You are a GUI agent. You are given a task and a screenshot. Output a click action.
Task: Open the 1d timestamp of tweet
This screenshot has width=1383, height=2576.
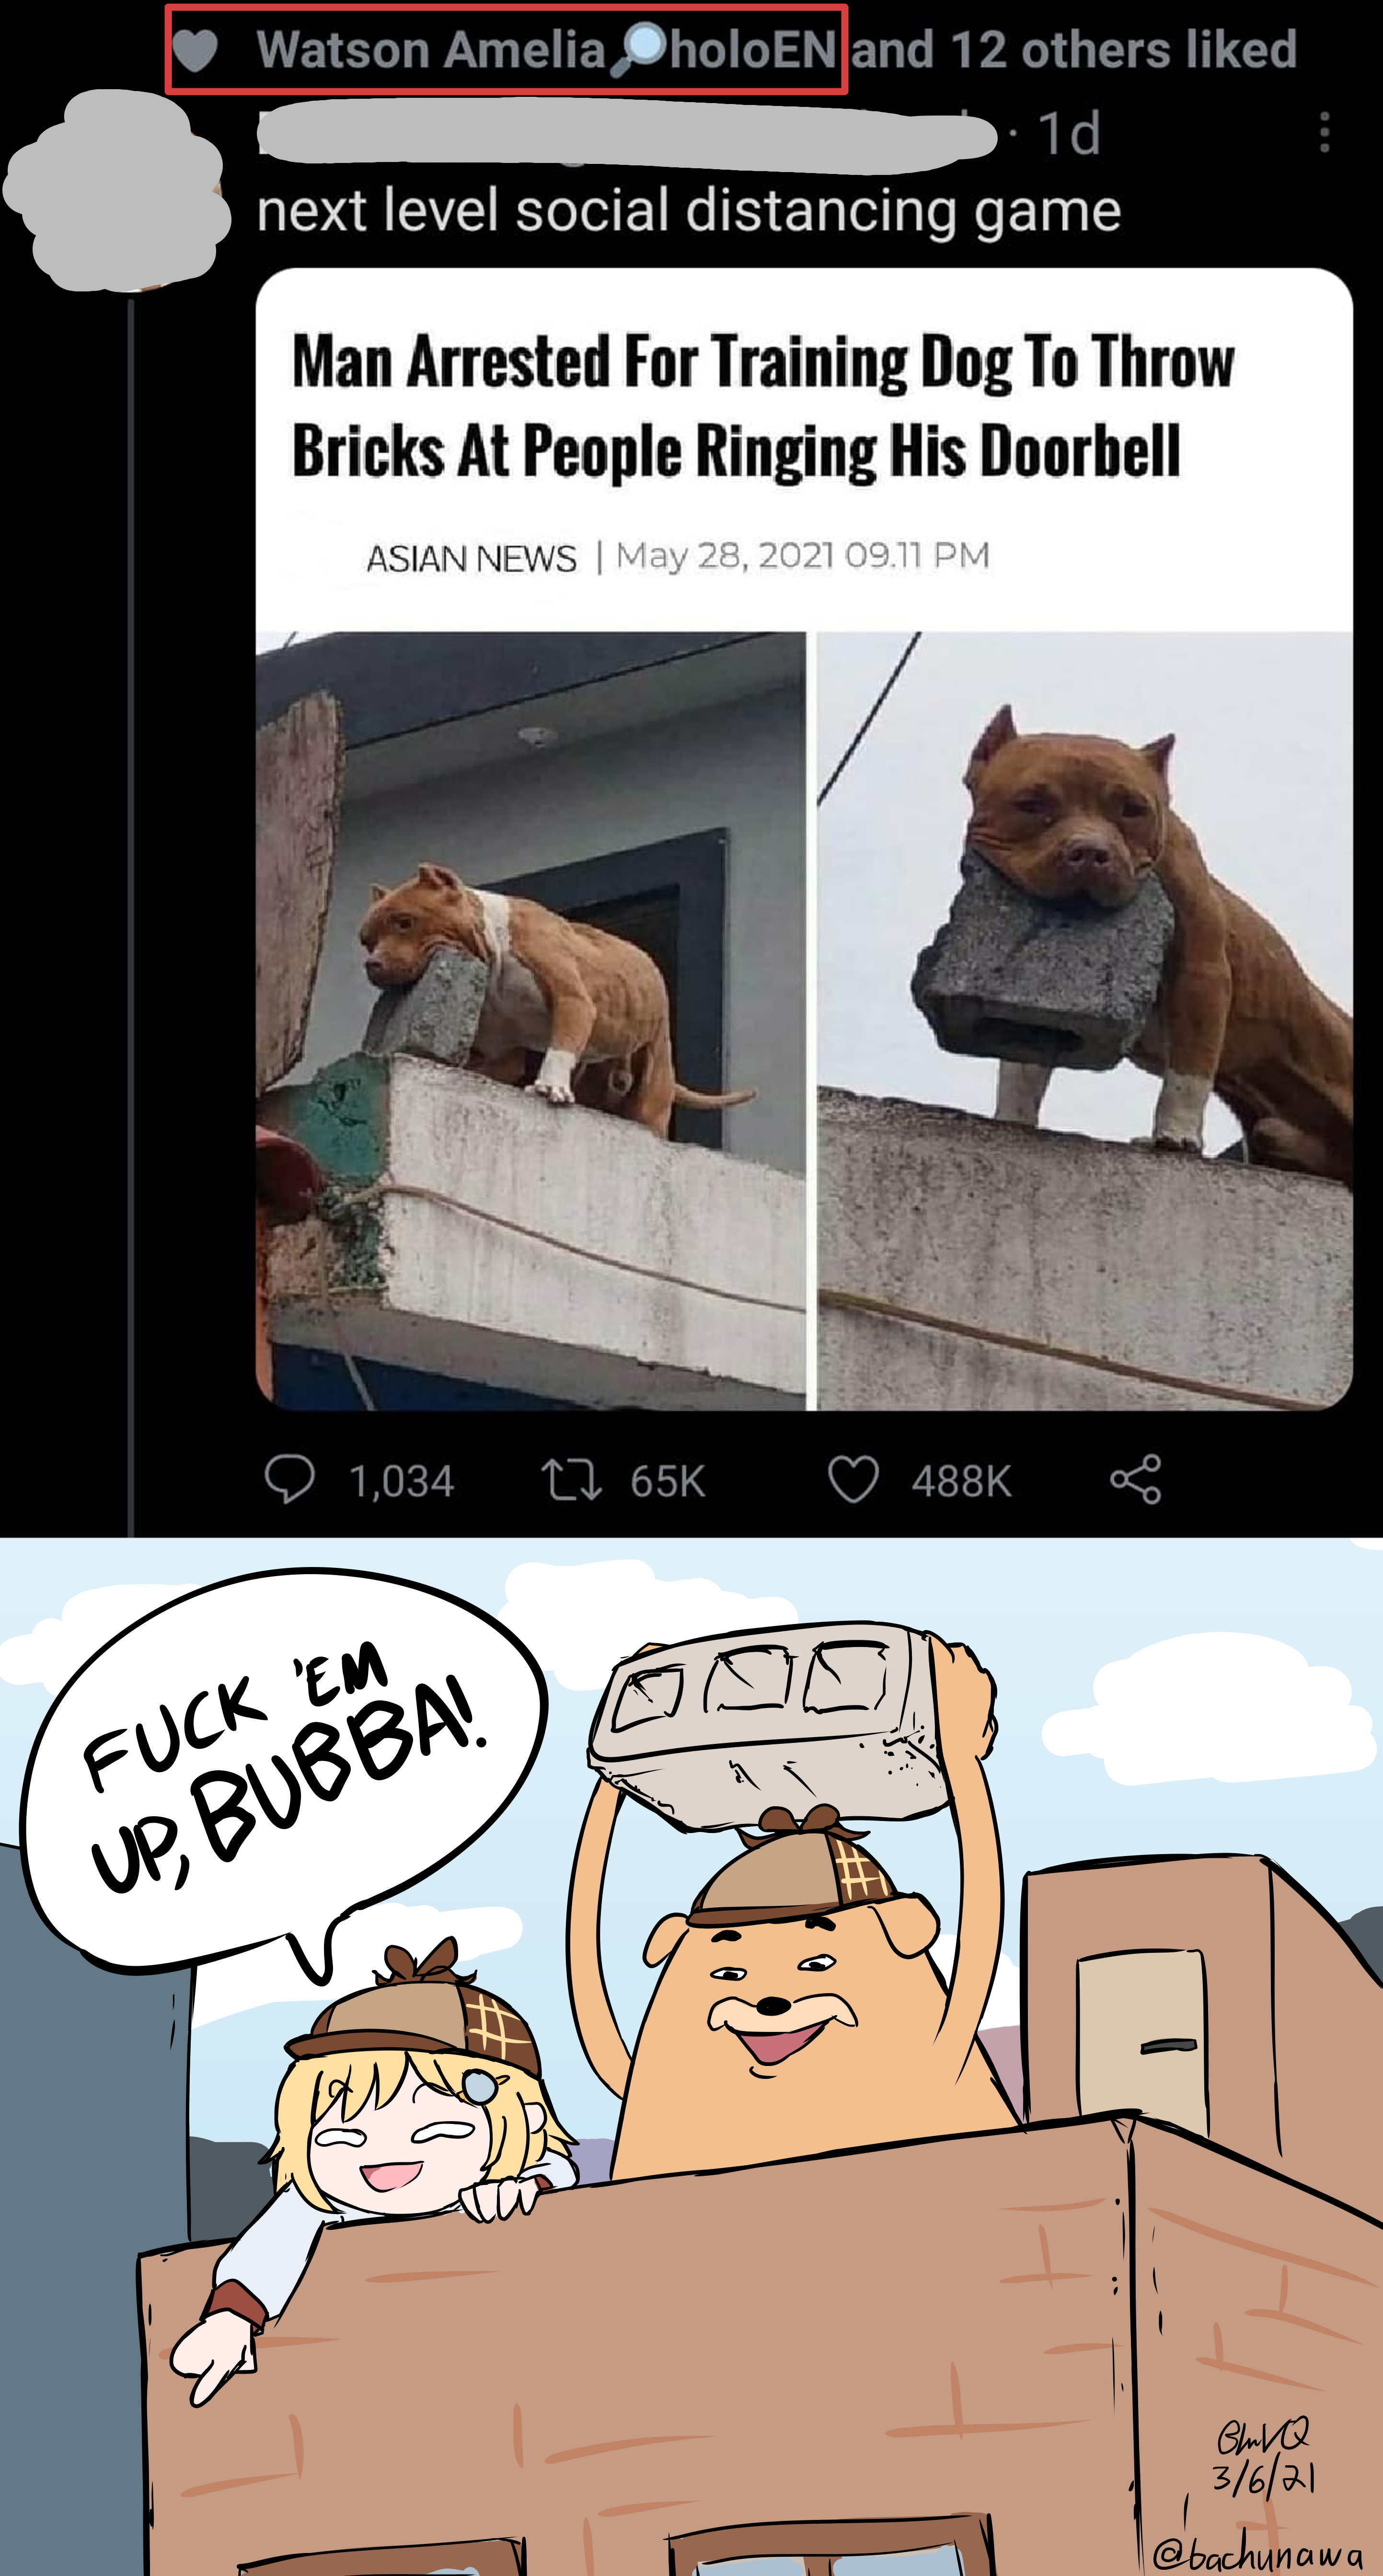[1069, 133]
